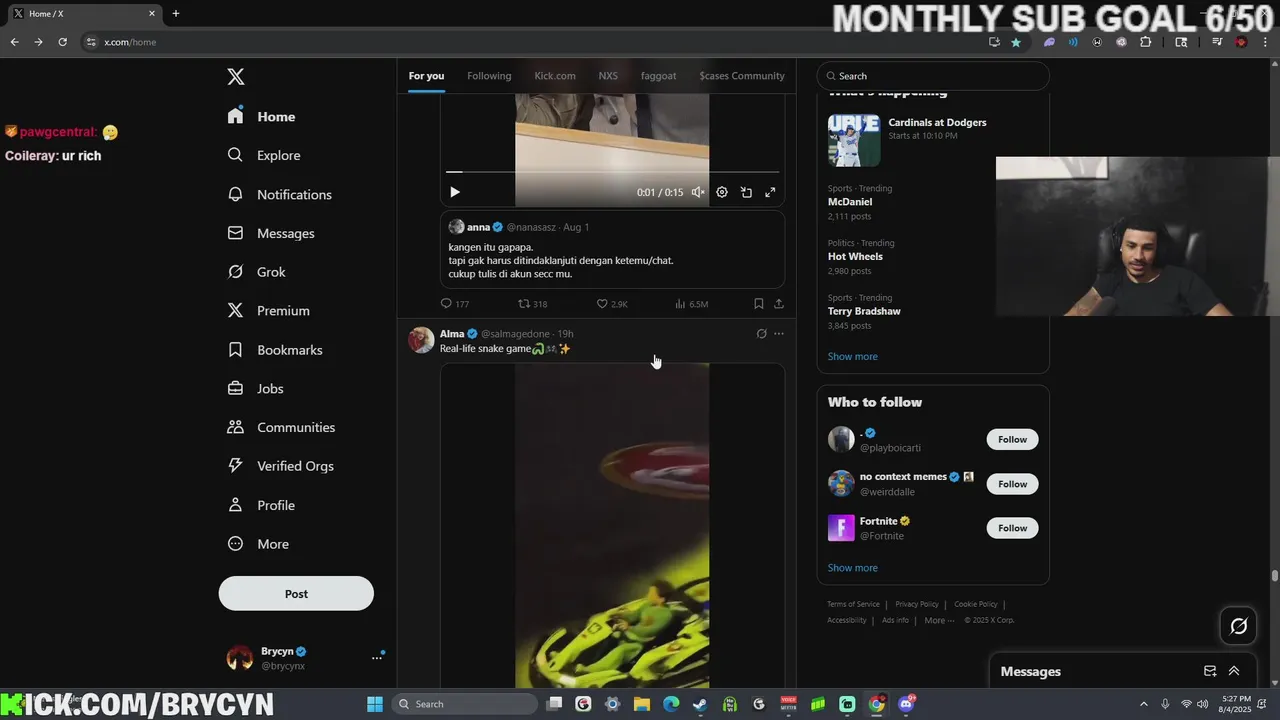Click the Bookmarks icon in the sidebar
The height and width of the screenshot is (720, 1280).
tap(235, 350)
